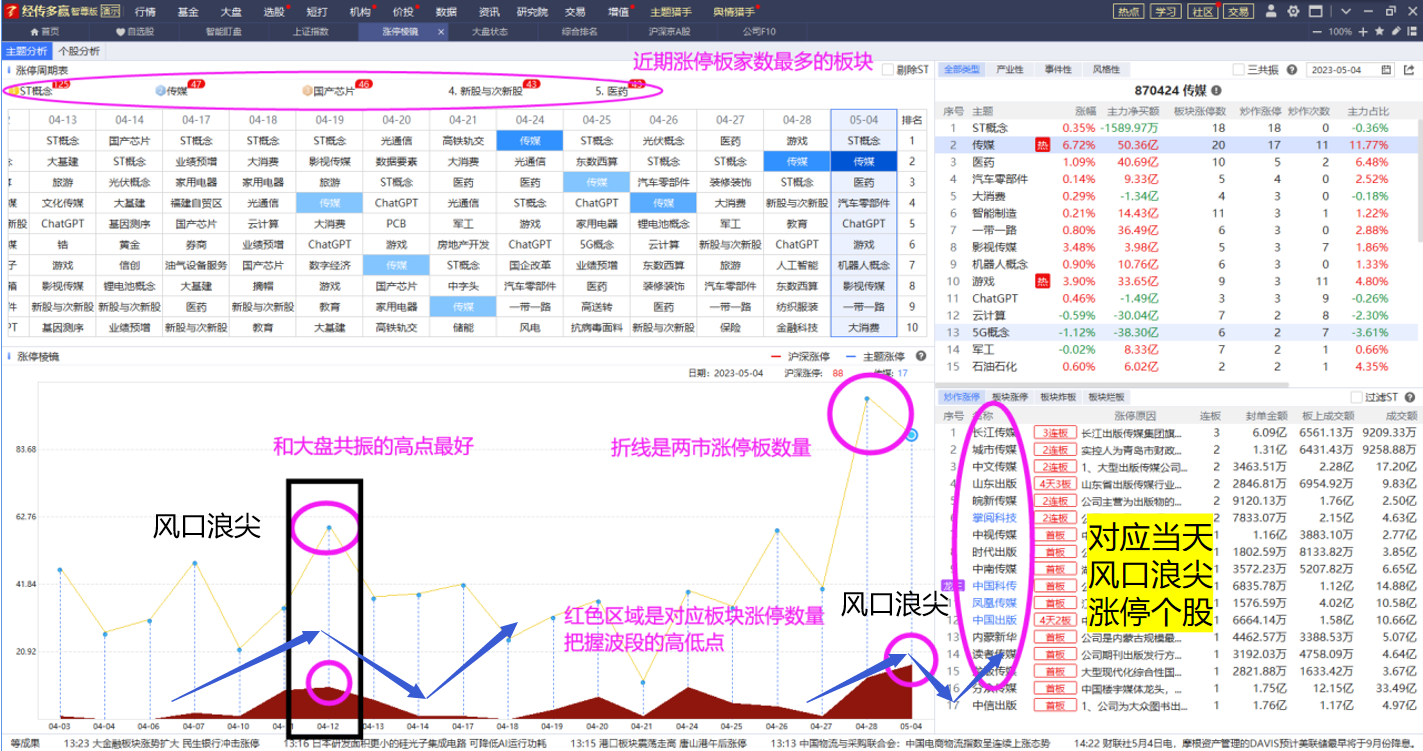The width and height of the screenshot is (1423, 751).
Task: Switch to 板块烂板 tab
Action: tap(1106, 397)
